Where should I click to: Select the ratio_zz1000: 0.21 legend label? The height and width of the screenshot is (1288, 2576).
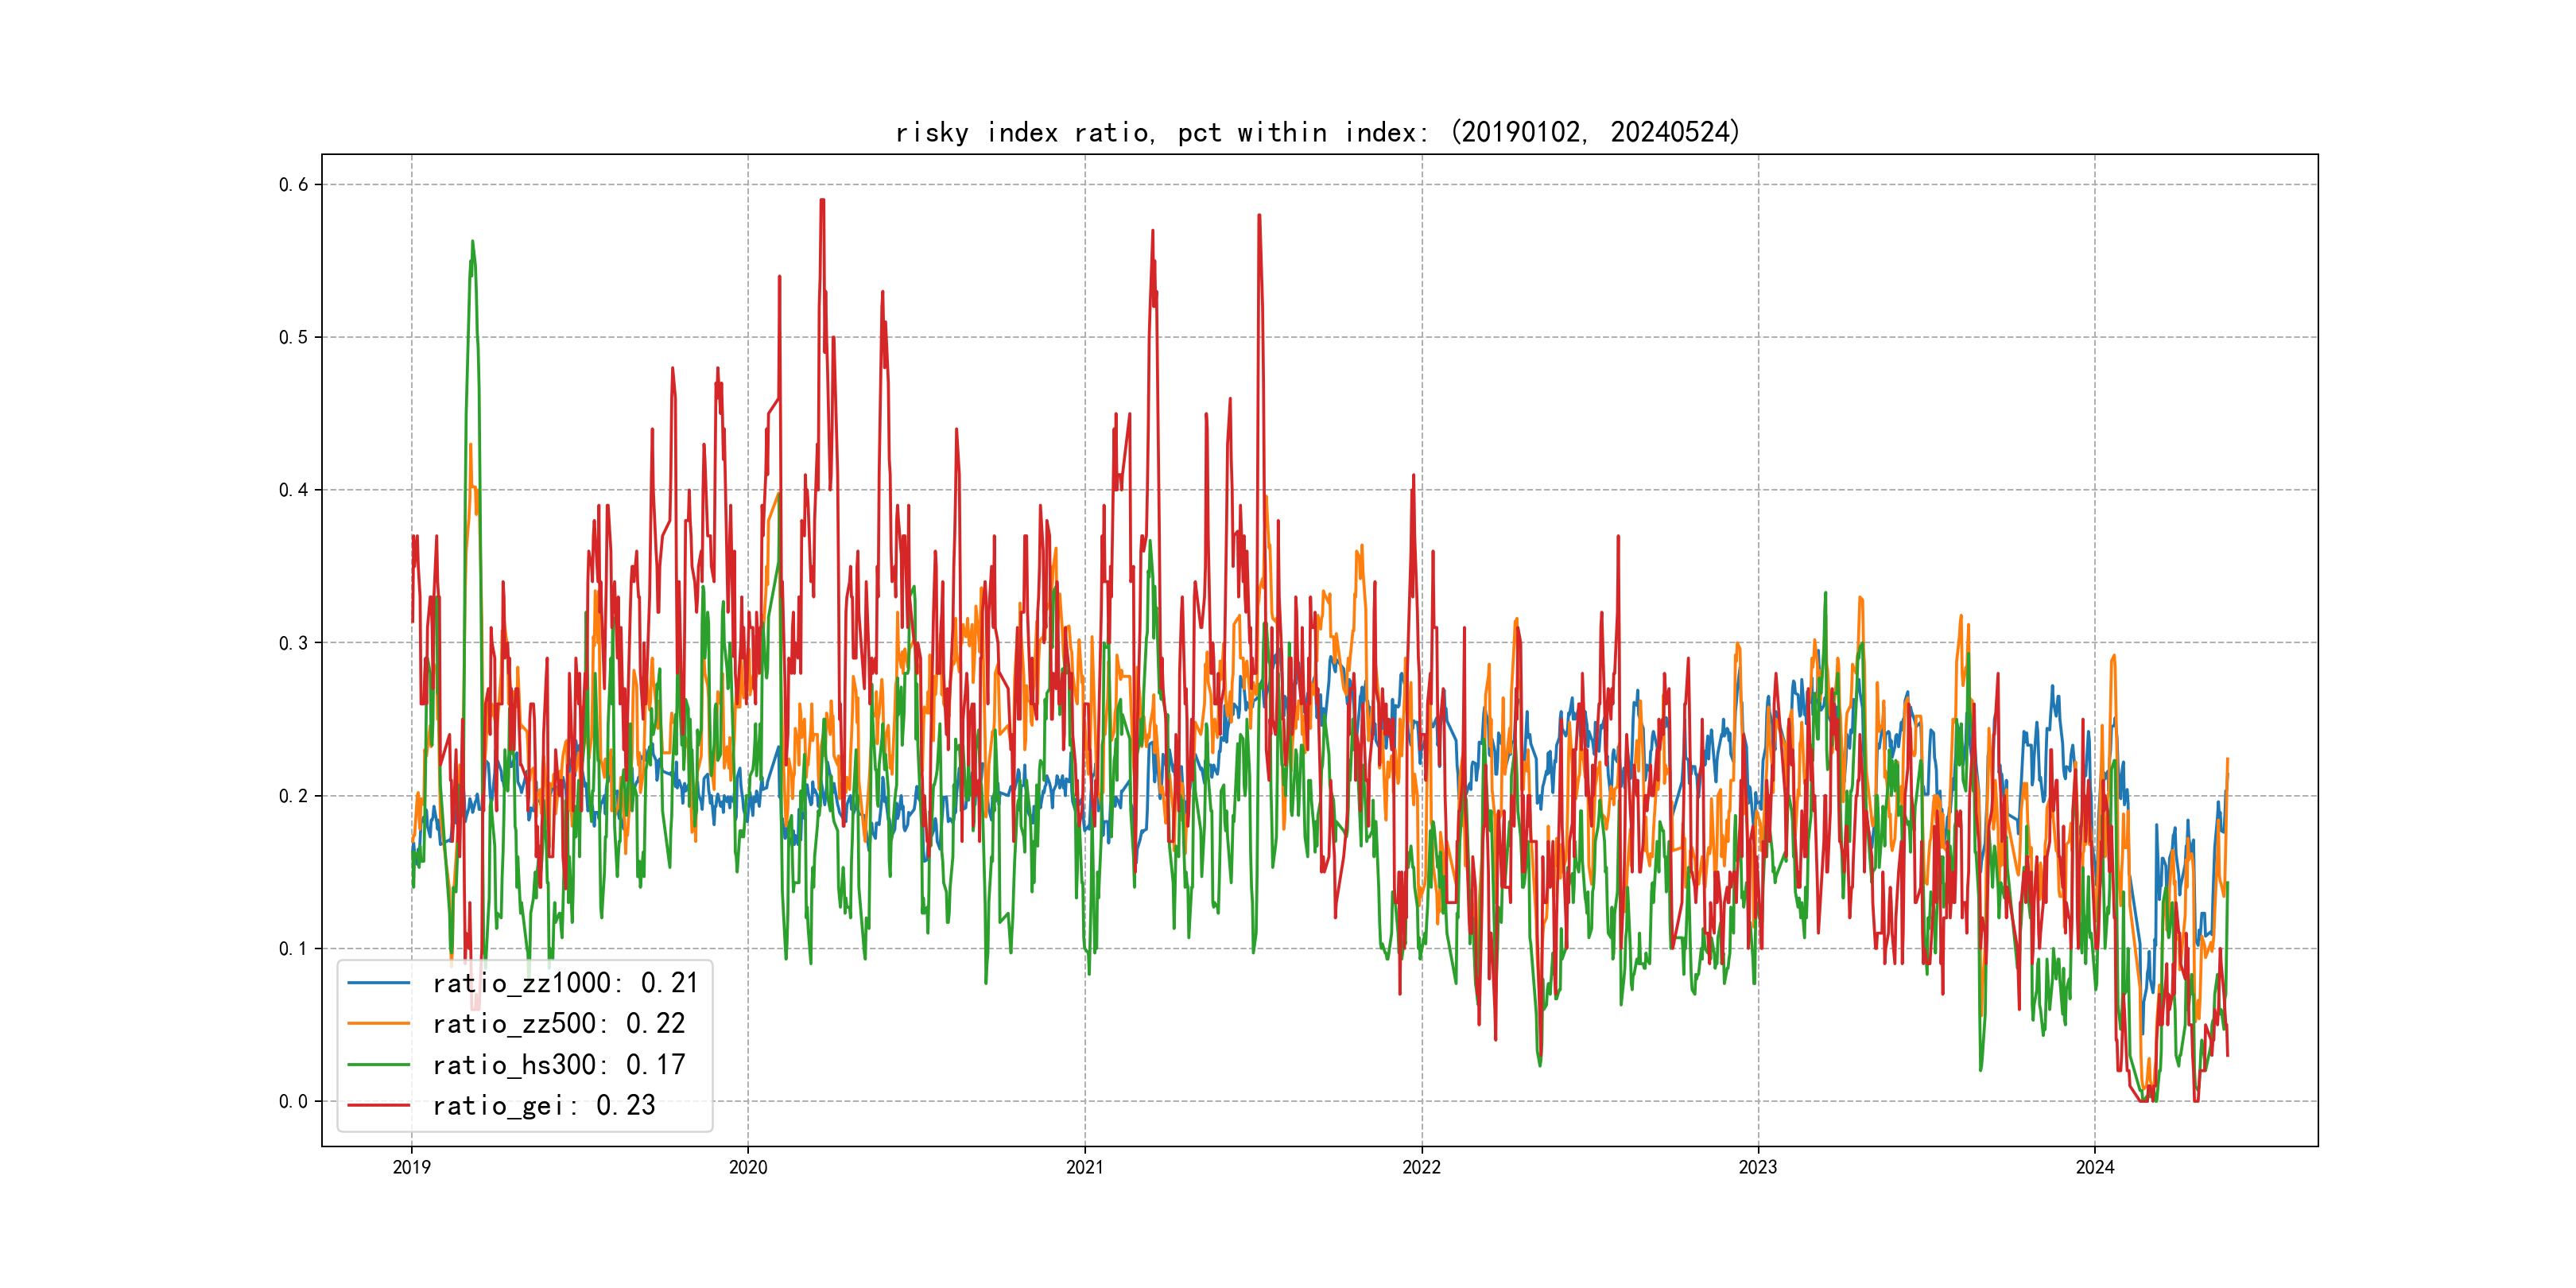pos(565,983)
